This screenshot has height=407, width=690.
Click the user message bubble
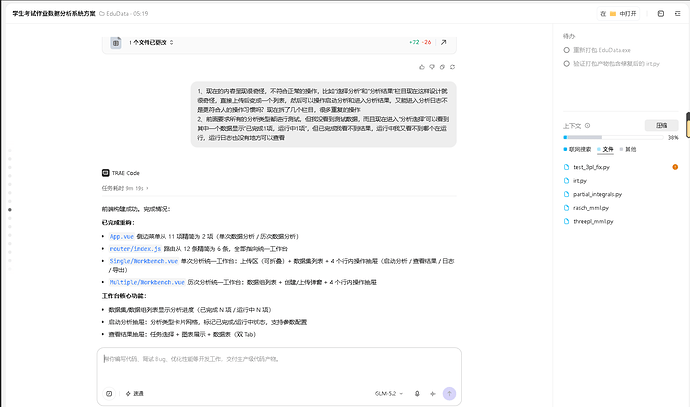(323, 114)
